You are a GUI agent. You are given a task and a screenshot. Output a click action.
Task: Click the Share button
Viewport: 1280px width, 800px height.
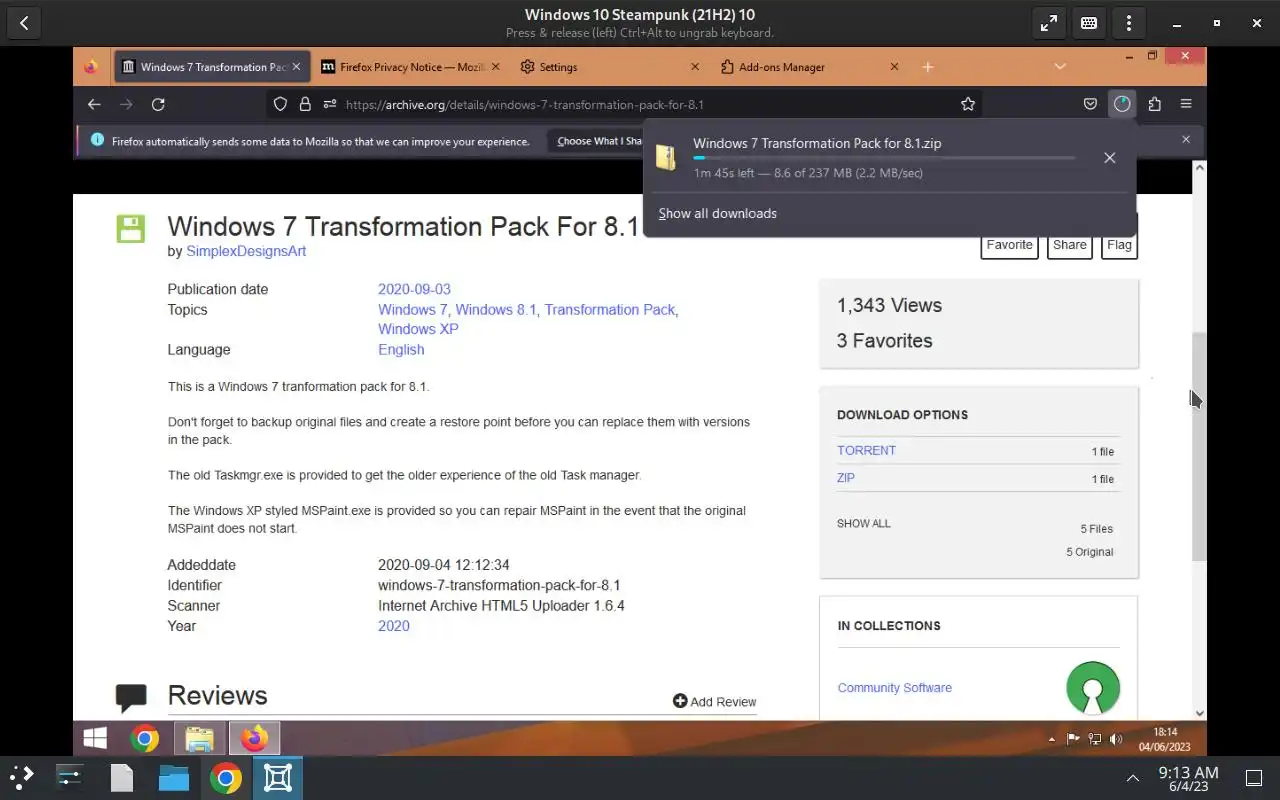click(1069, 245)
